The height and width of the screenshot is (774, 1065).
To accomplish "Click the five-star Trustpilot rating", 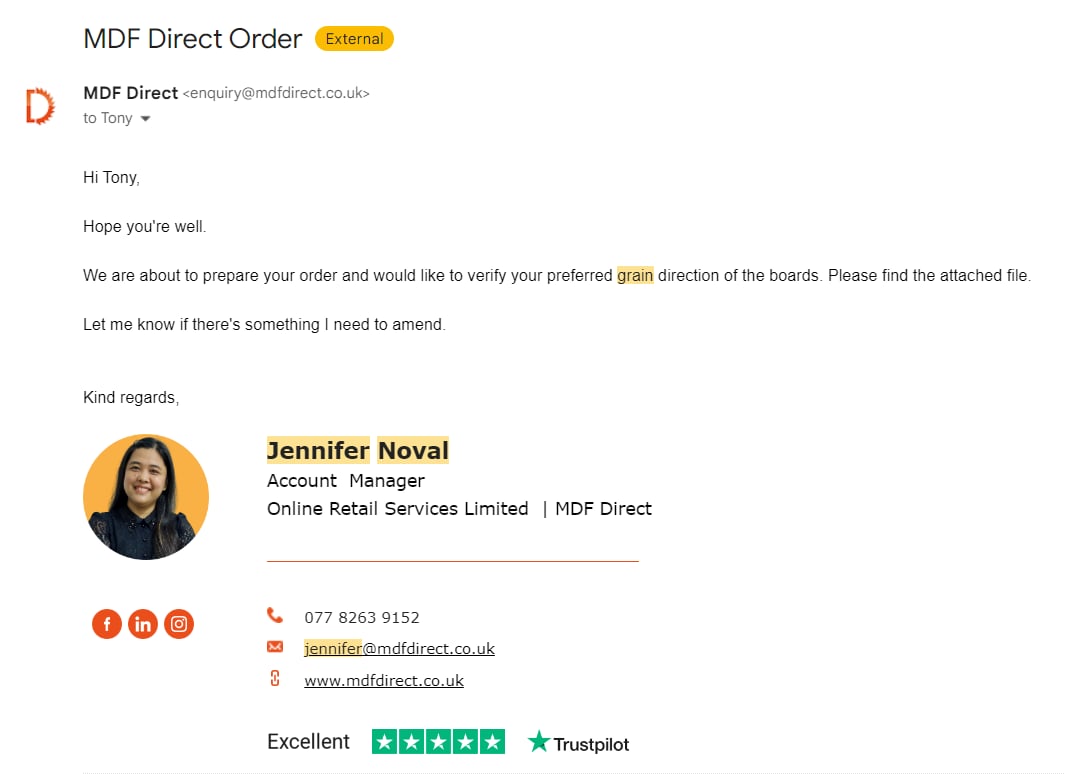I will pos(438,742).
